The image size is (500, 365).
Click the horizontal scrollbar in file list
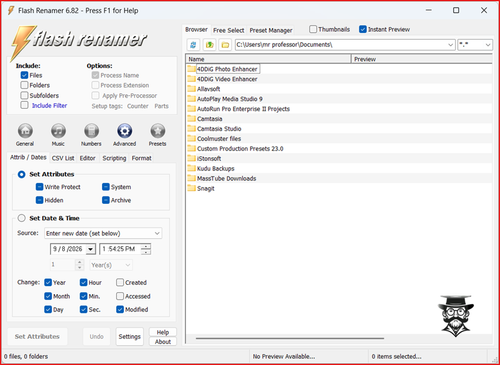click(x=290, y=338)
